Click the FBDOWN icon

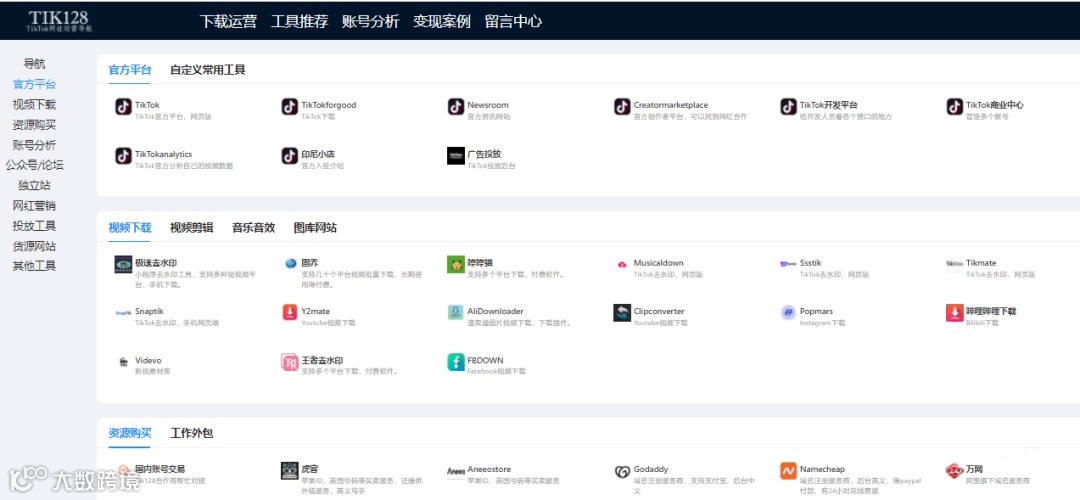pyautogui.click(x=455, y=362)
